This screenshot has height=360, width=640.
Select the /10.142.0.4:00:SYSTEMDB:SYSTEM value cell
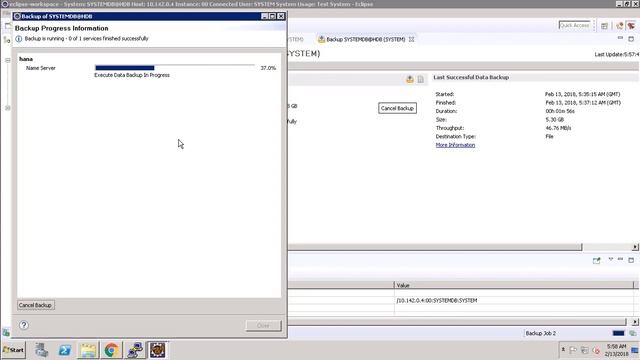tap(513, 300)
